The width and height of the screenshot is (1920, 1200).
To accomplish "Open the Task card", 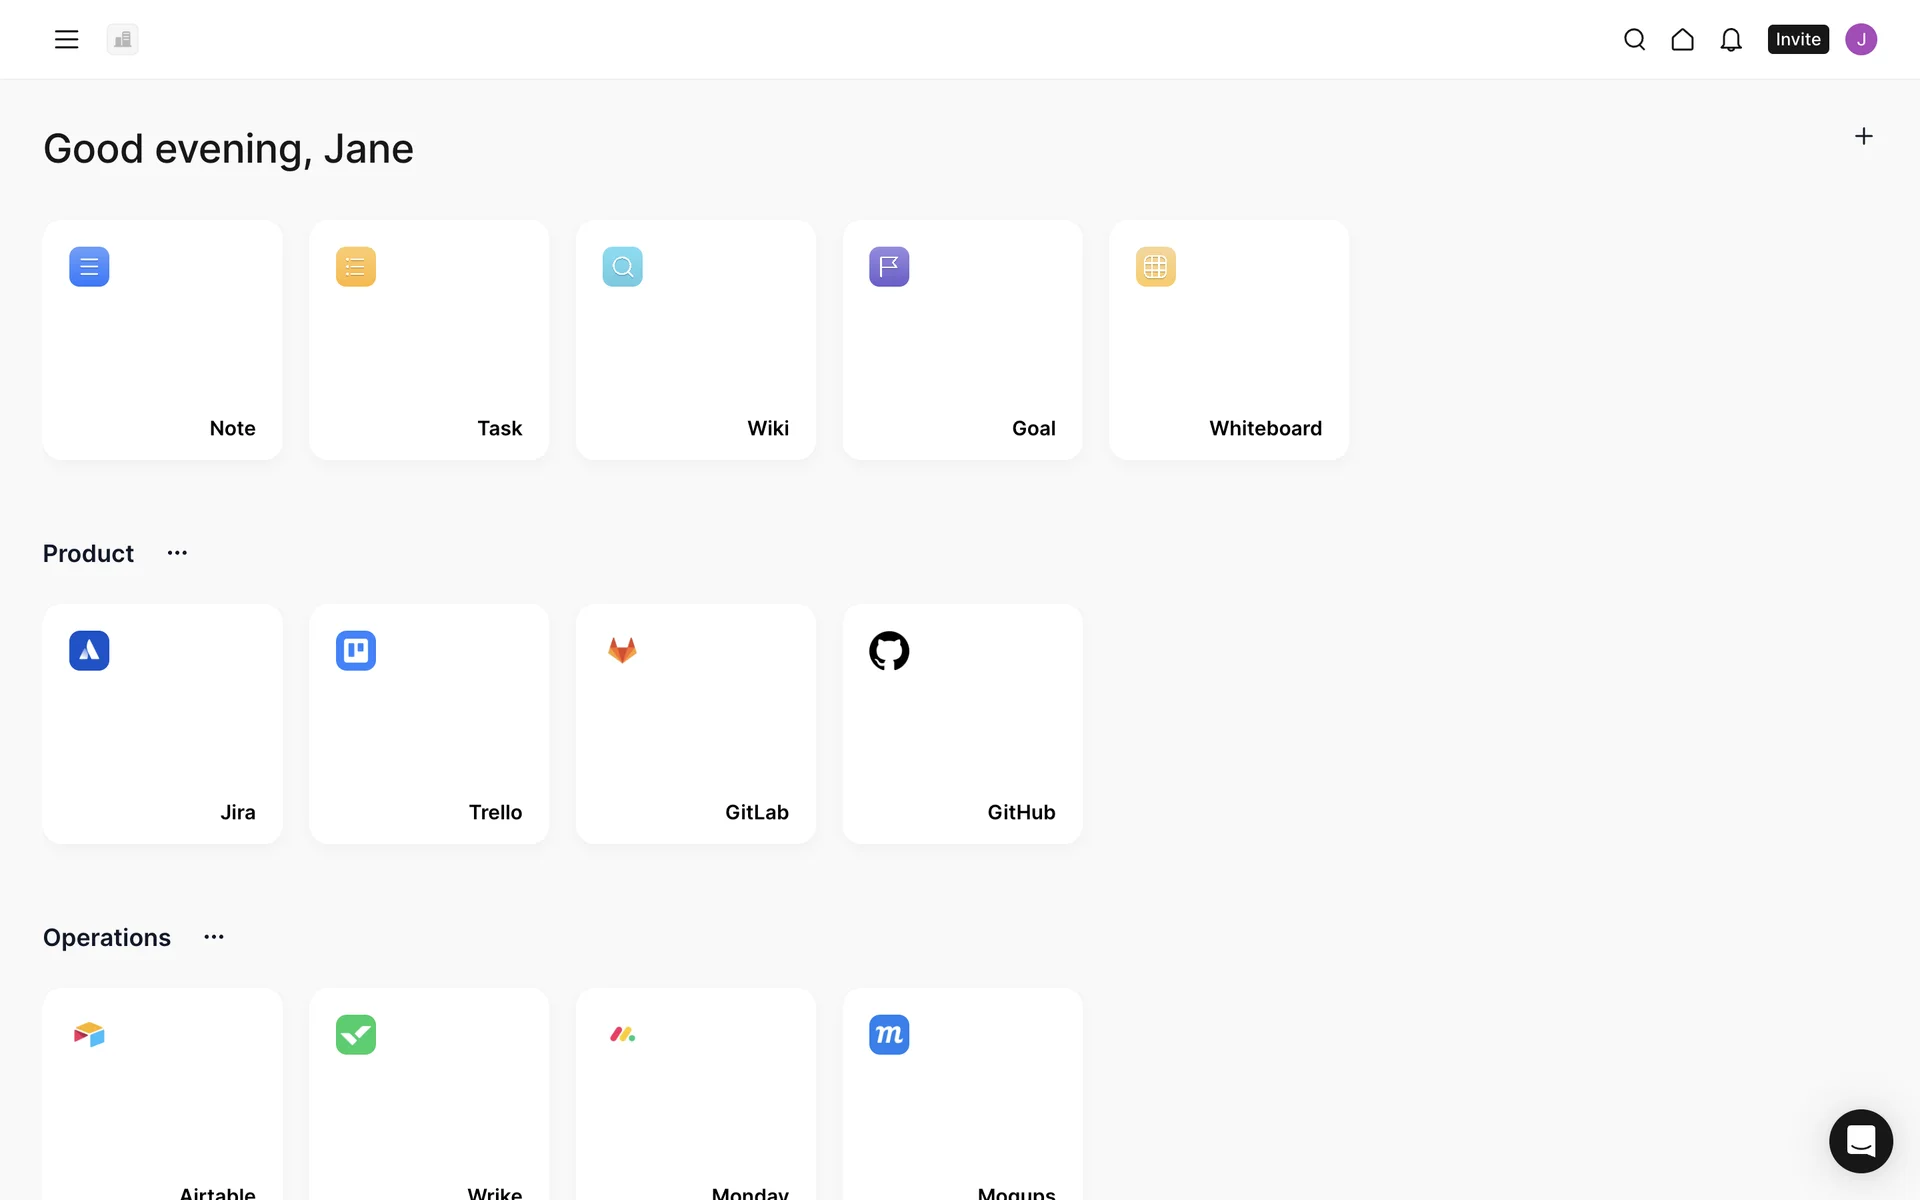I will [x=429, y=340].
